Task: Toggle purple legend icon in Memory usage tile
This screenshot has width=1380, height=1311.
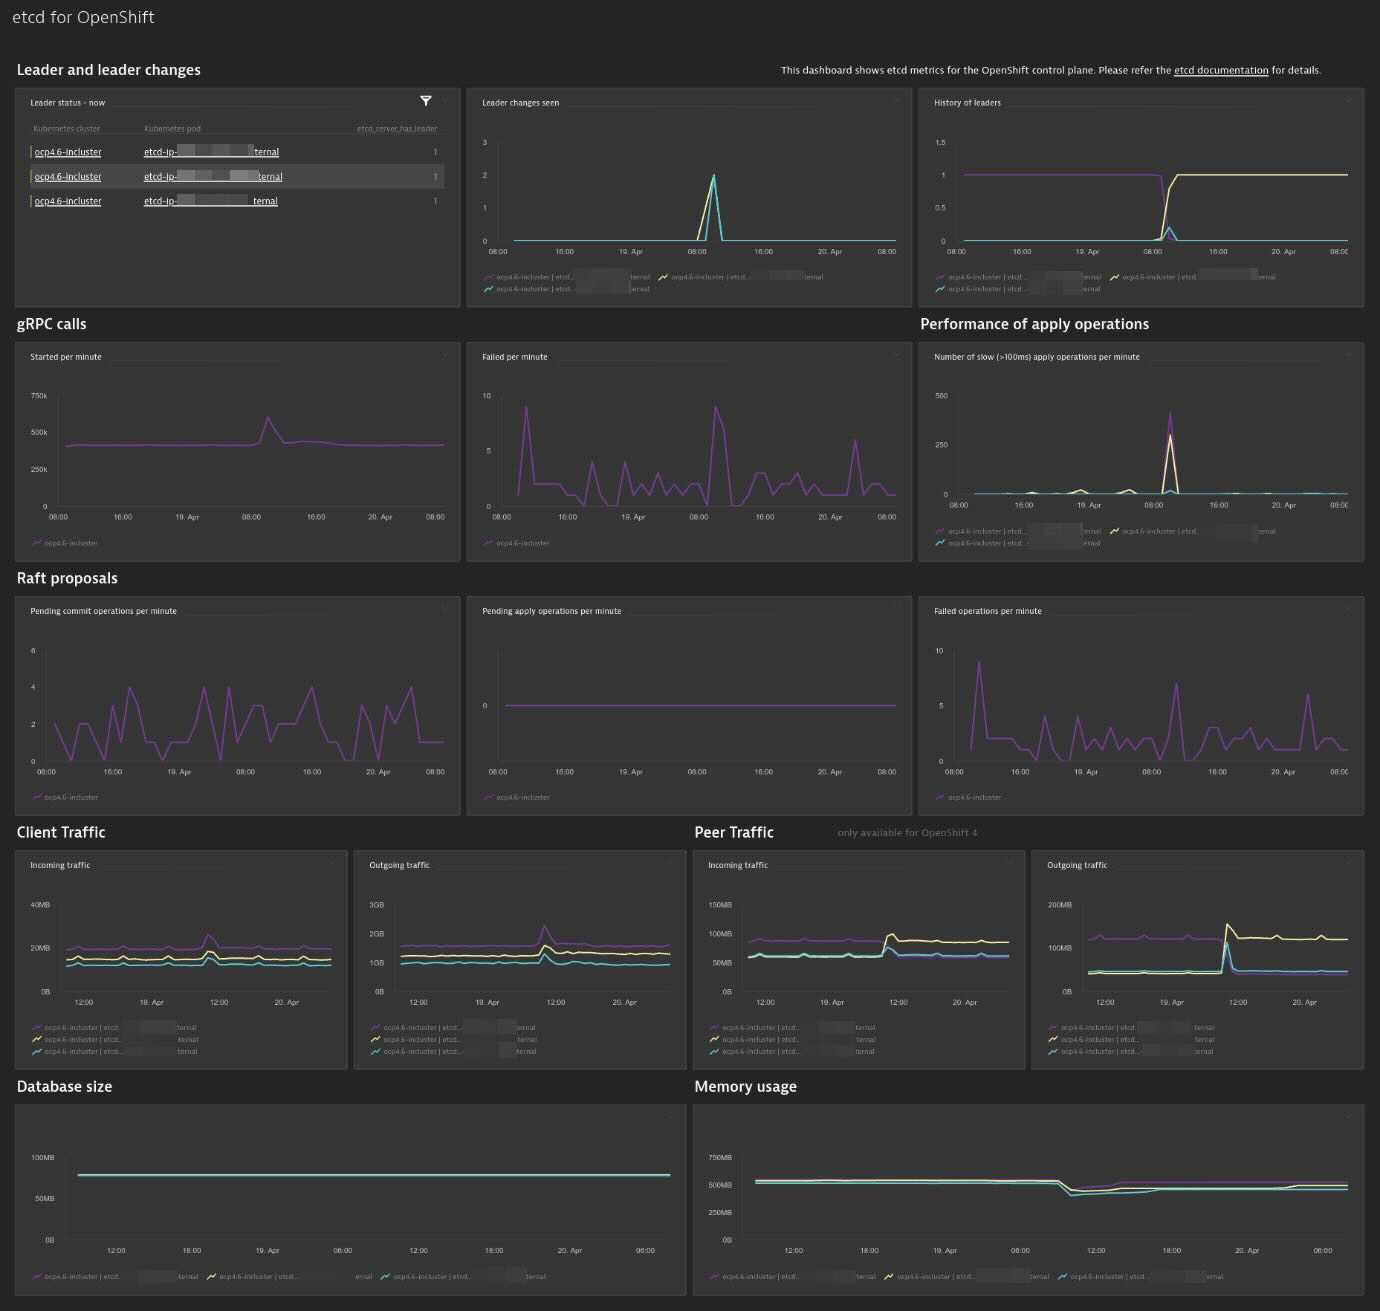Action: (715, 1276)
